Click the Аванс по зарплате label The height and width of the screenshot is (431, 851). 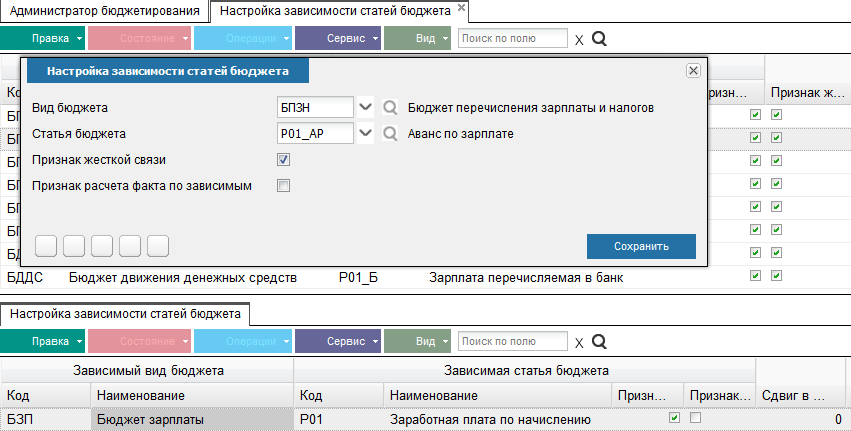click(x=461, y=134)
